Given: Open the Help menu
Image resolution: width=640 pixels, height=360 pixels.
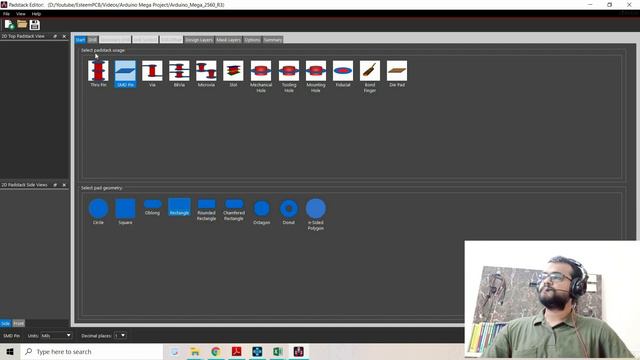Looking at the screenshot, I should 36,14.
